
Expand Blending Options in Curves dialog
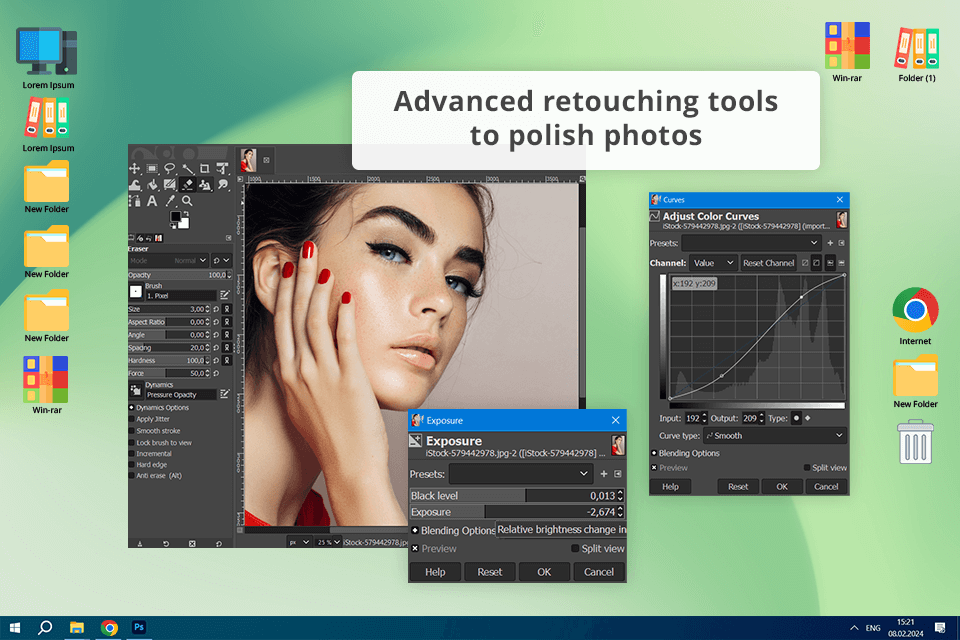pos(654,453)
